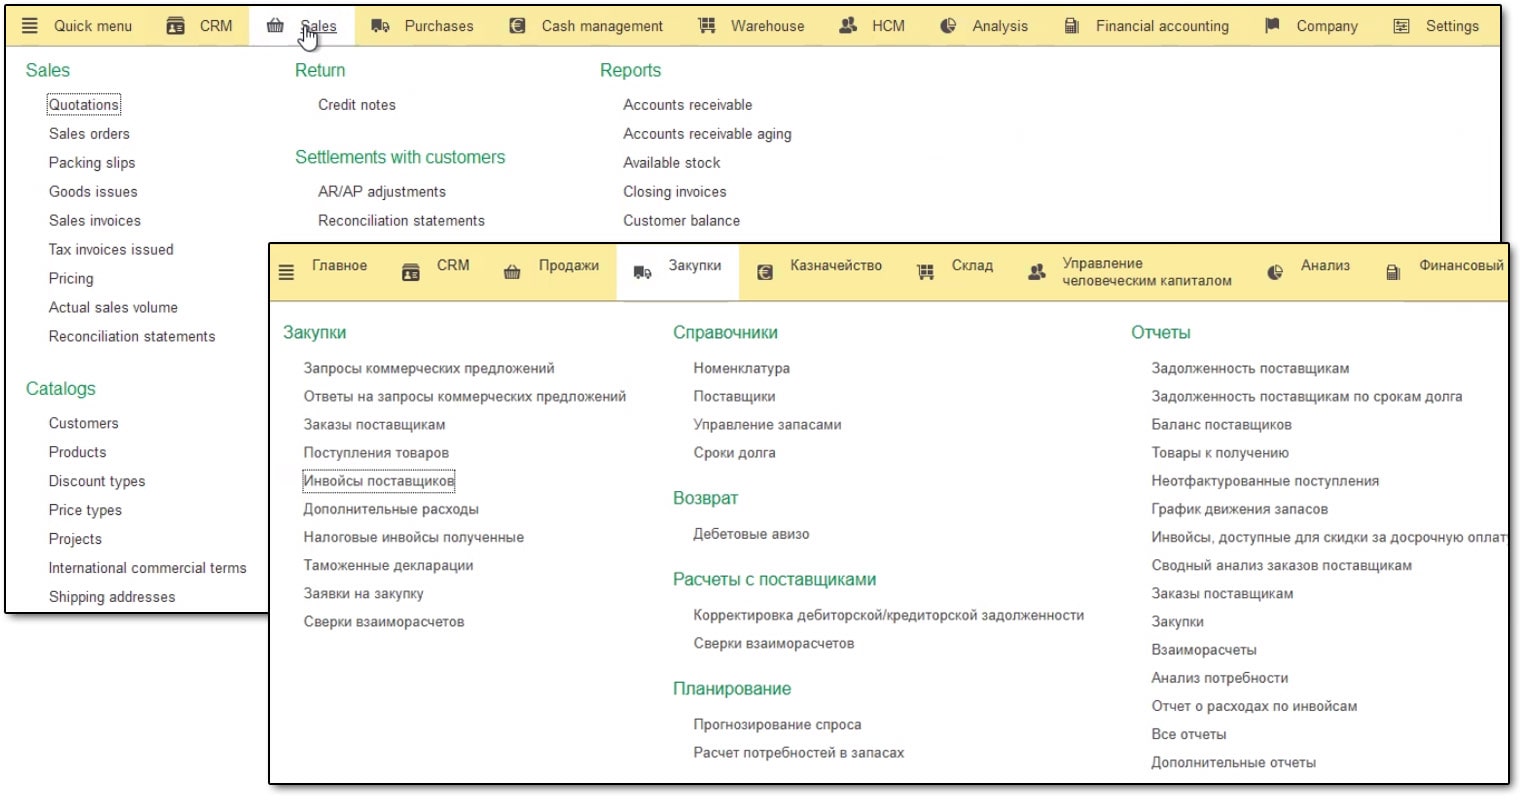Open Credit notes under Return
Image resolution: width=1520 pixels, height=800 pixels.
tap(356, 105)
